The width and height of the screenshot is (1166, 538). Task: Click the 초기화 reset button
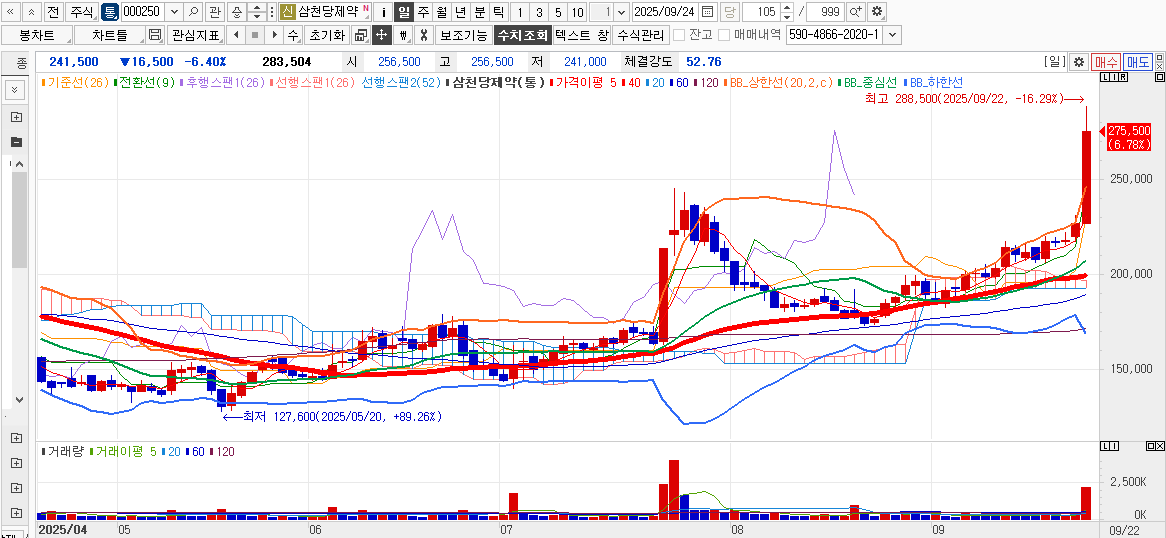pyautogui.click(x=326, y=35)
